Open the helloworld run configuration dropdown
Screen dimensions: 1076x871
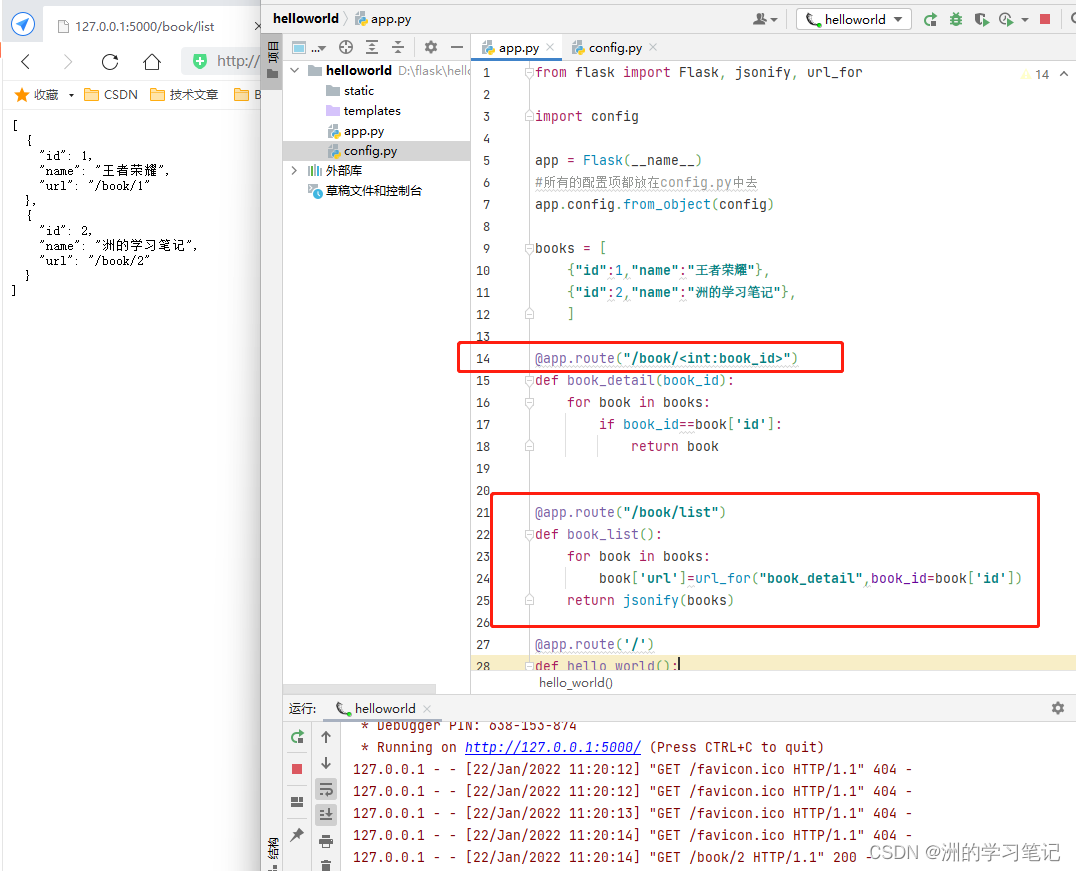[854, 19]
